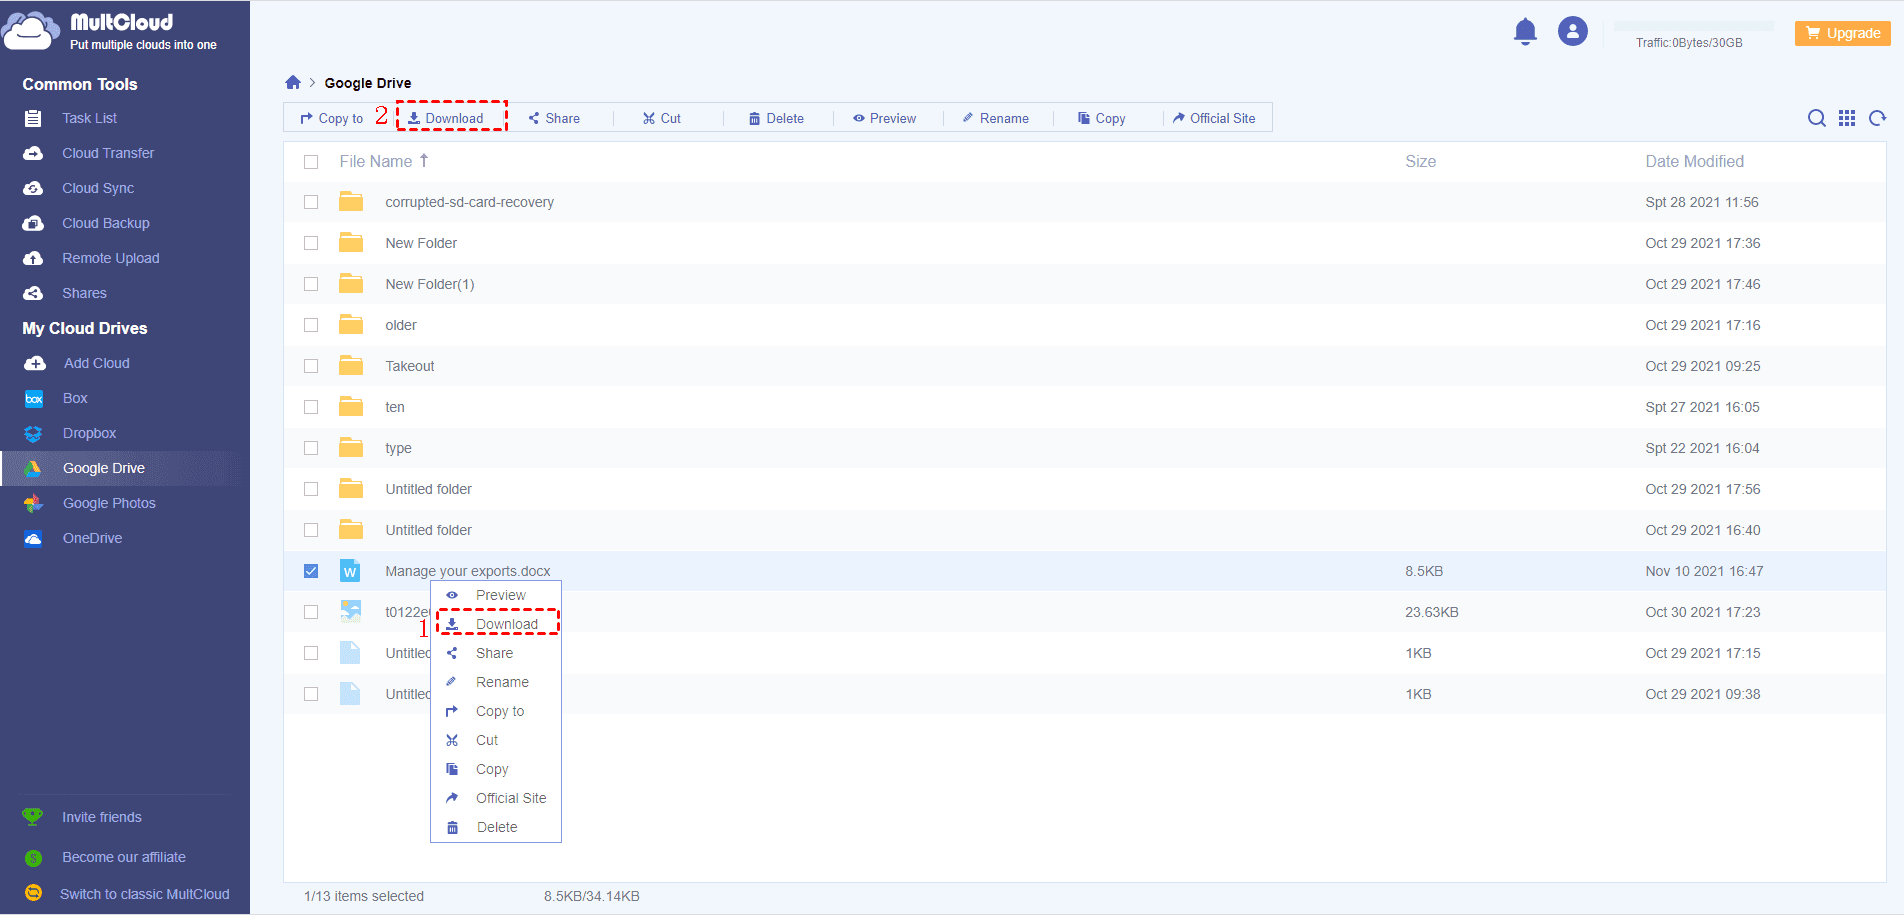Click the folder icon next to Takeout
The height and width of the screenshot is (917, 1904).
coord(351,366)
